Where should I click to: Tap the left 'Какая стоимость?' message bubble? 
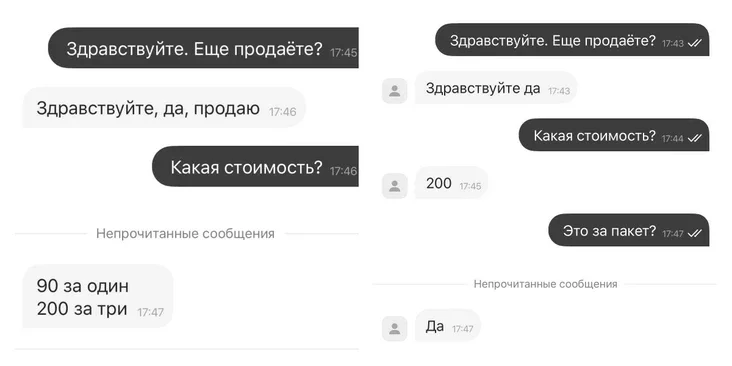tap(255, 166)
